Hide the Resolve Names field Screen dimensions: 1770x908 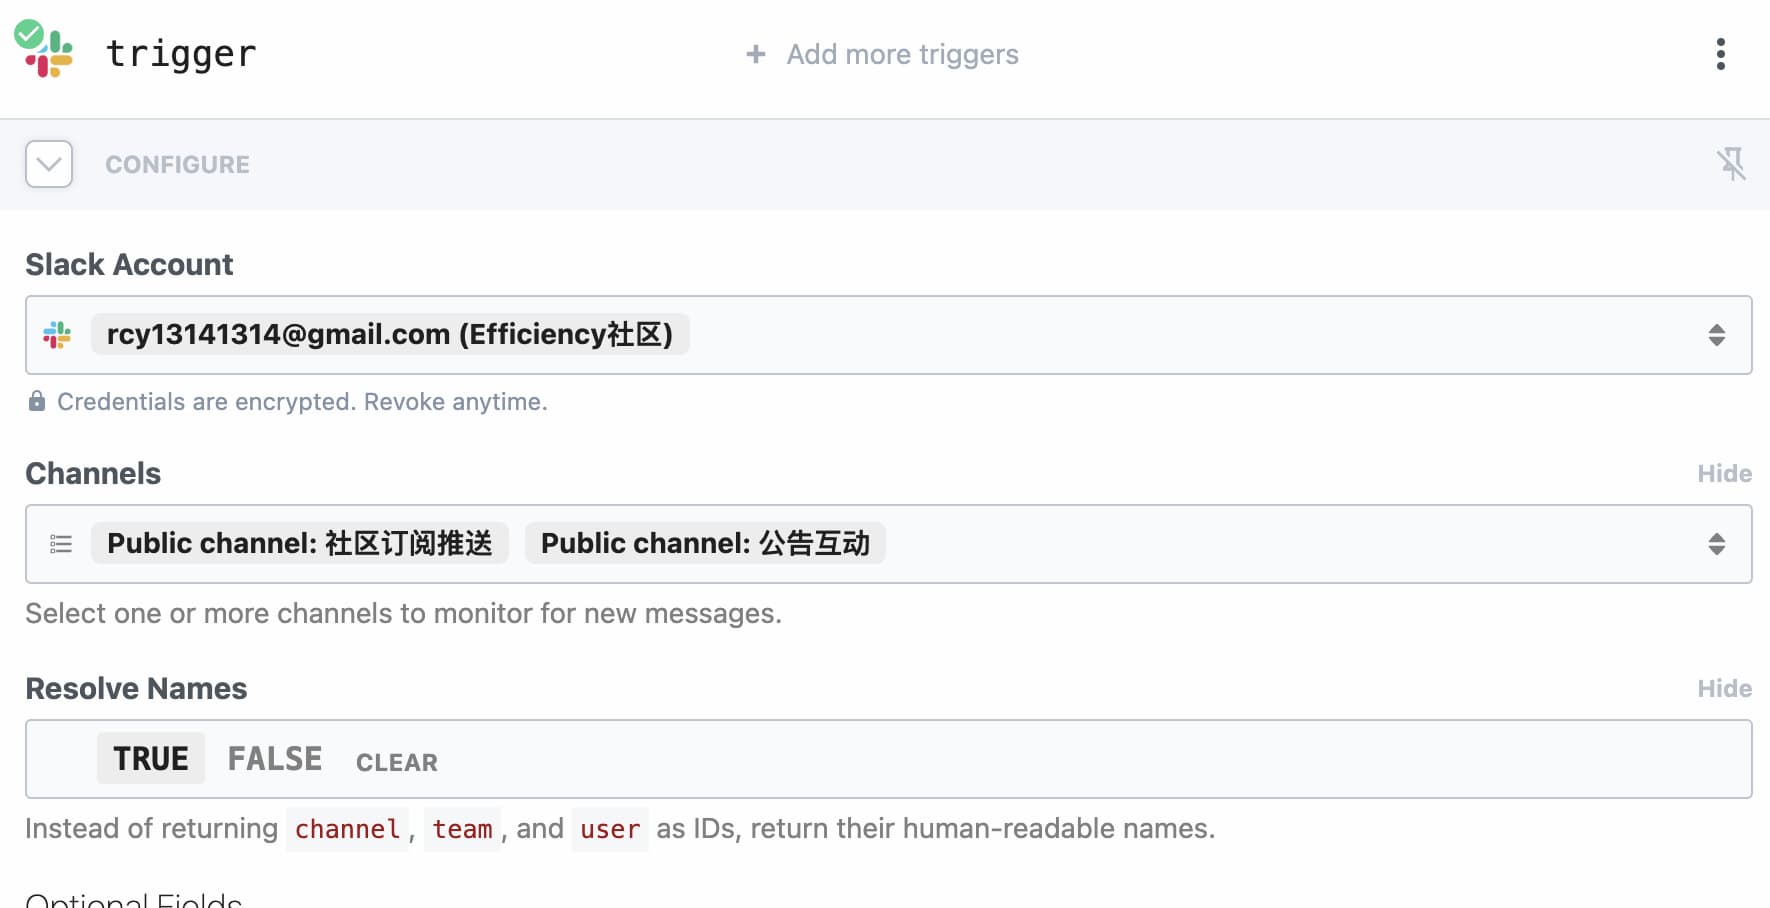click(x=1724, y=689)
